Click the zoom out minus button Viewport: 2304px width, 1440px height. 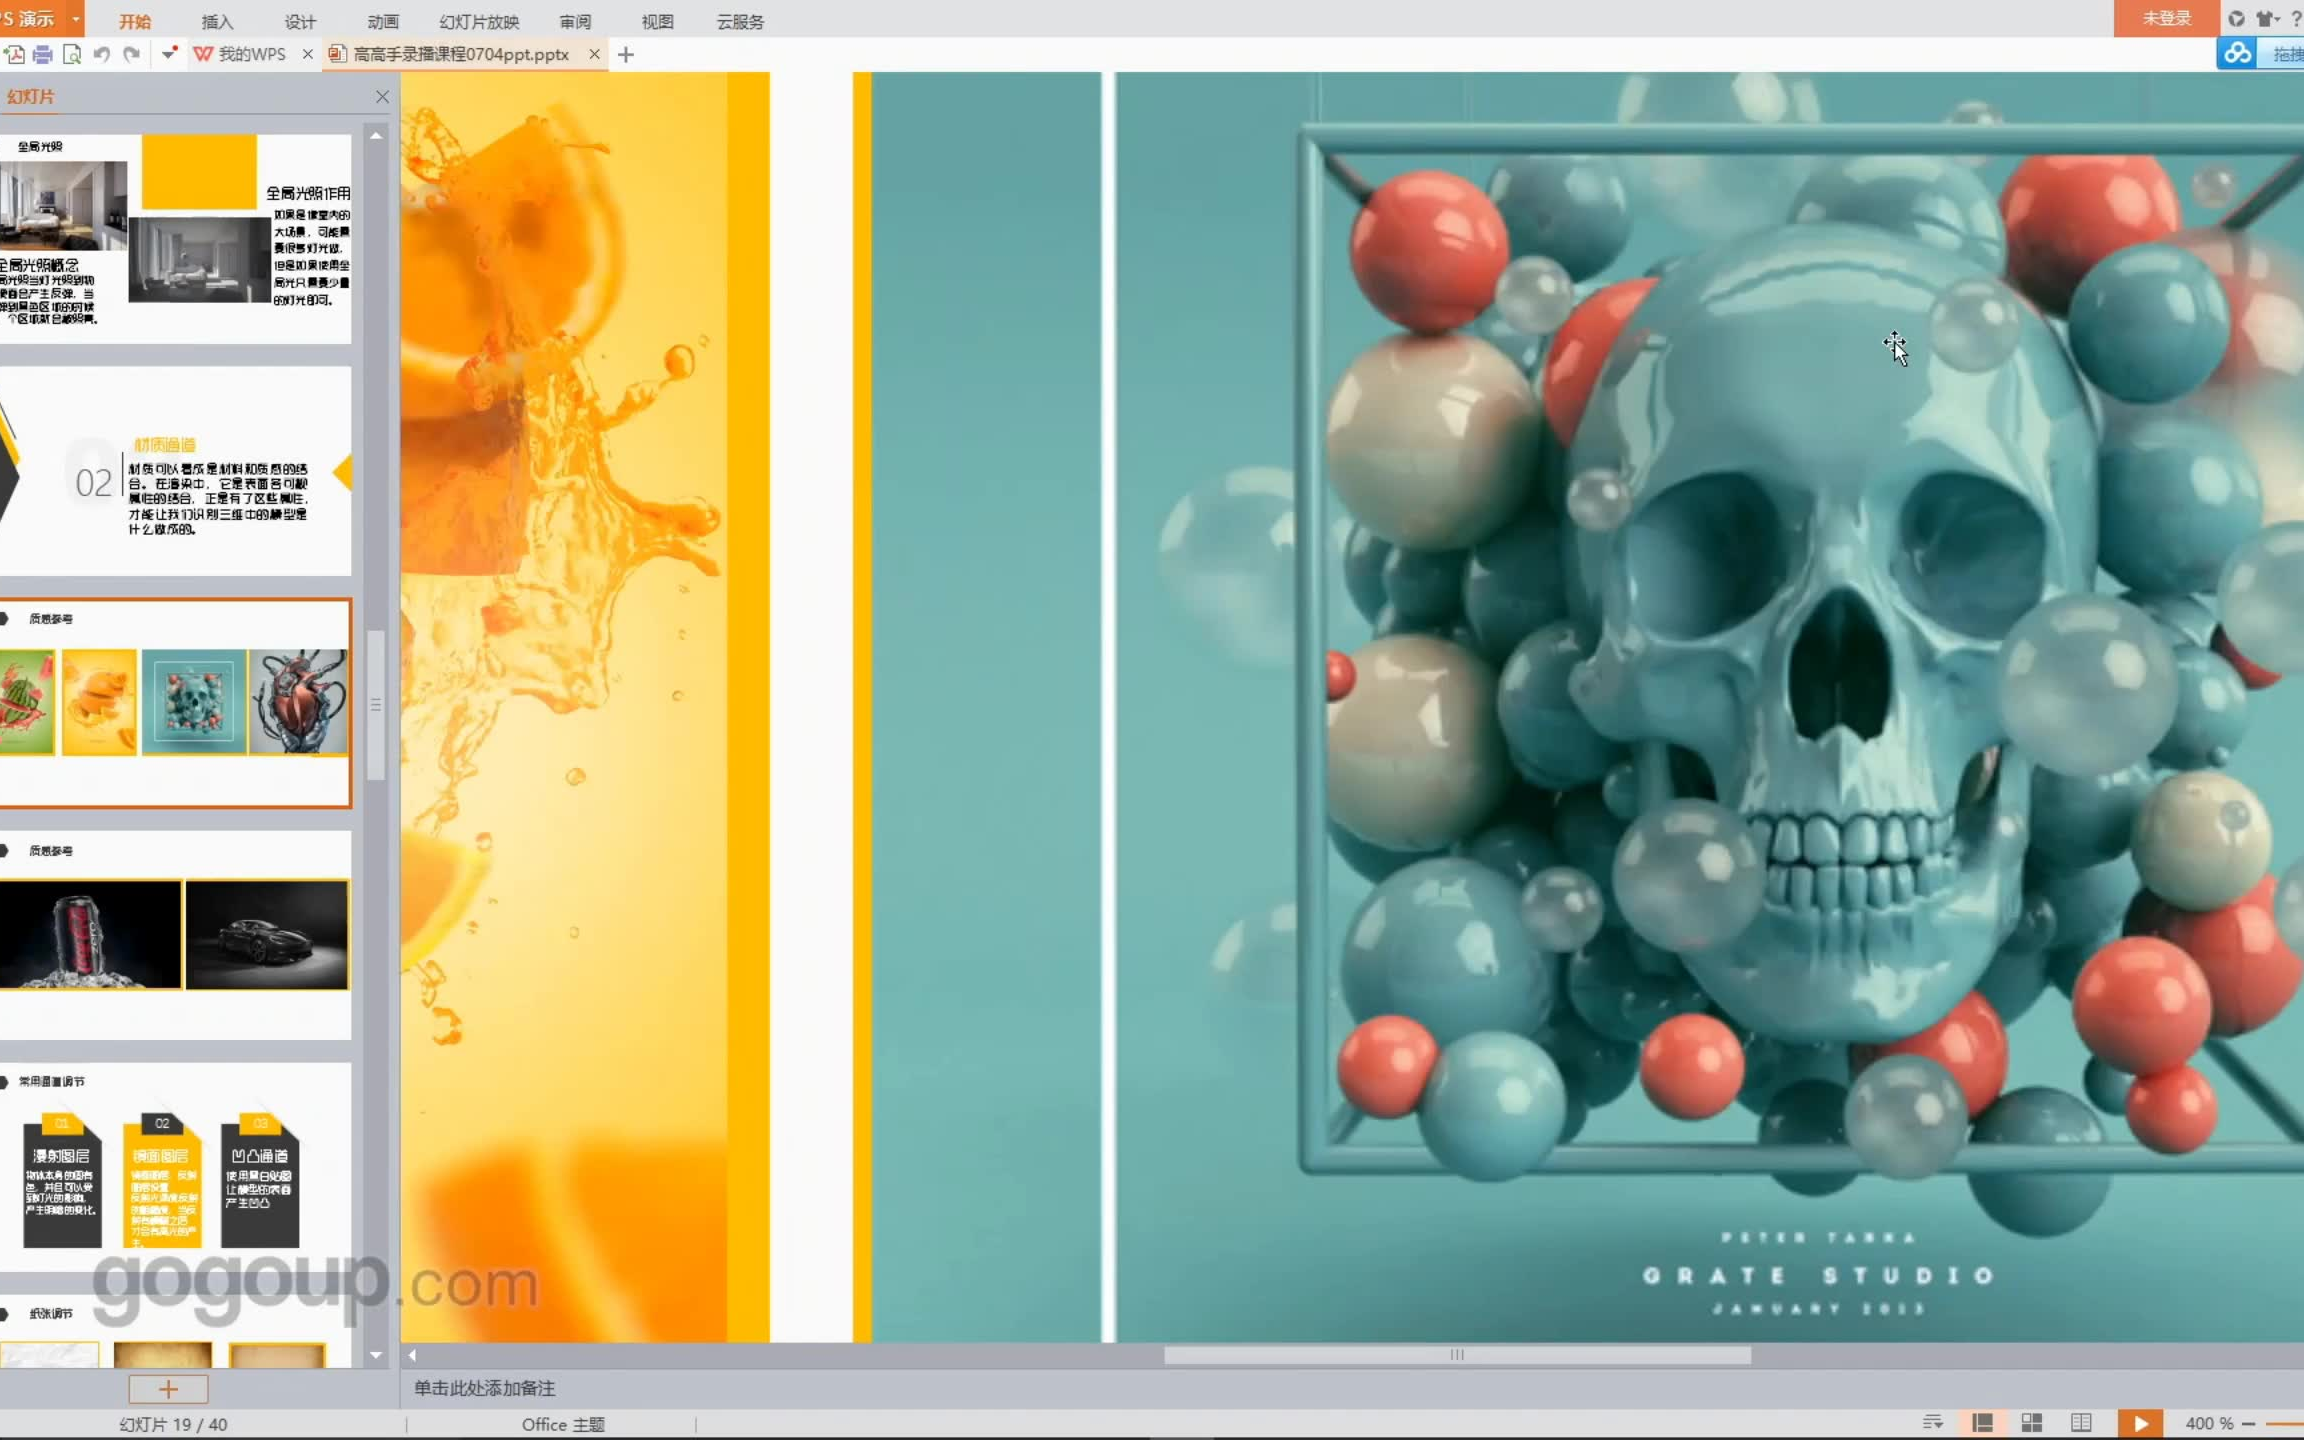coord(2248,1423)
